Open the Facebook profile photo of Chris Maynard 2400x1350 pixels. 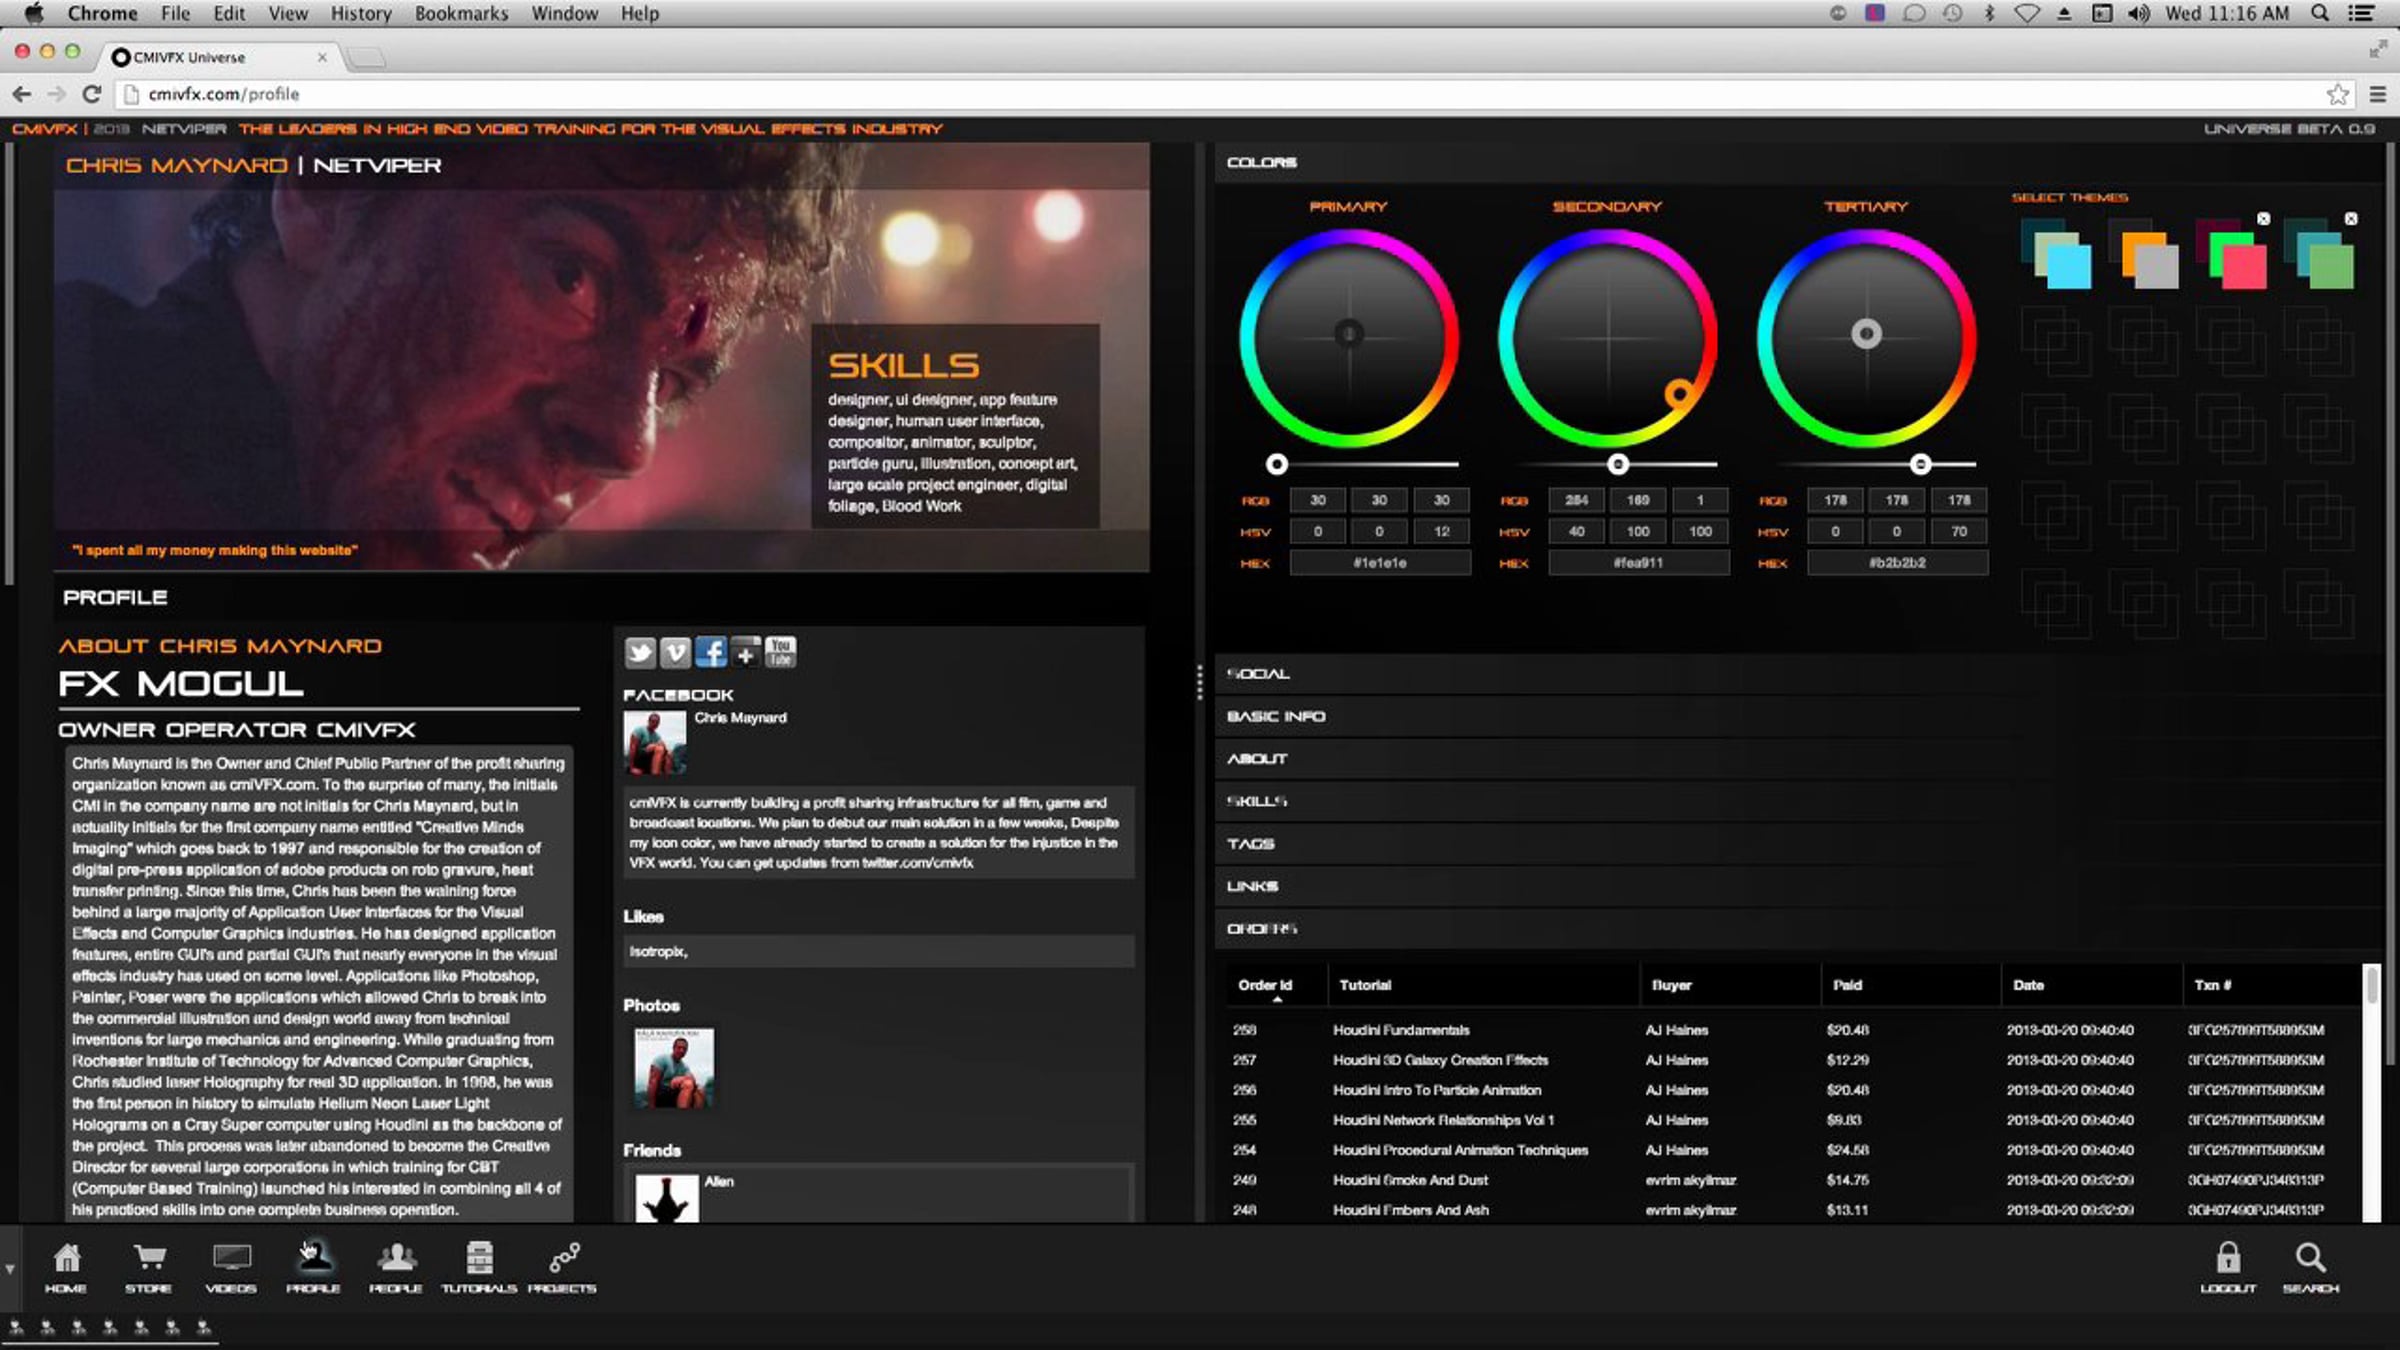point(655,743)
